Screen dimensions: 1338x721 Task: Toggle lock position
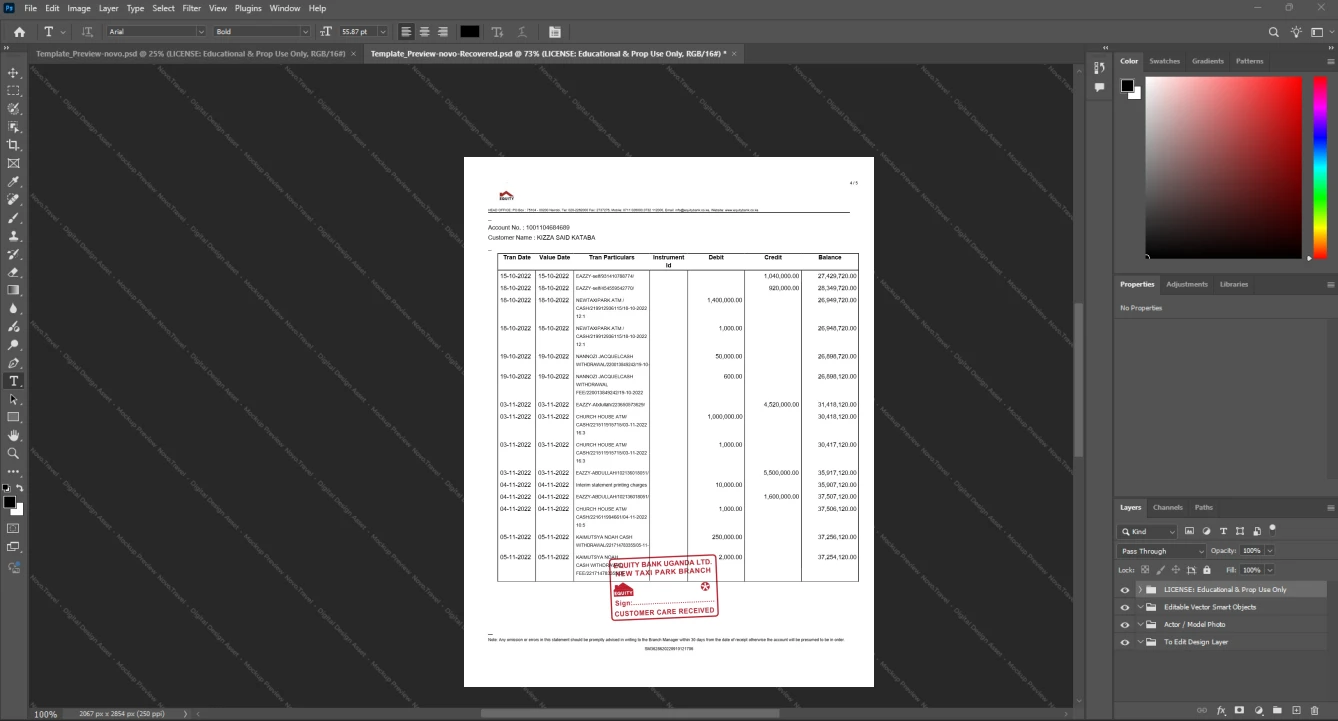pyautogui.click(x=1176, y=570)
